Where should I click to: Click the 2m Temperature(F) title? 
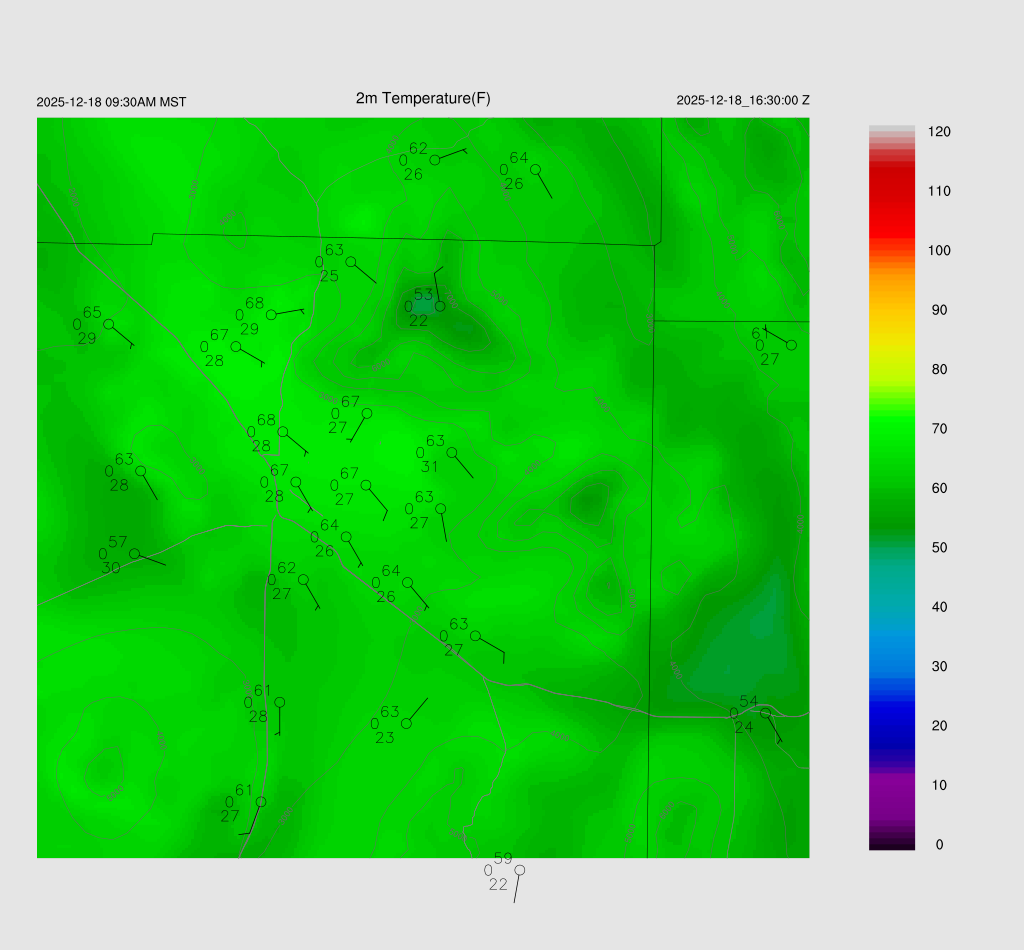click(x=423, y=98)
